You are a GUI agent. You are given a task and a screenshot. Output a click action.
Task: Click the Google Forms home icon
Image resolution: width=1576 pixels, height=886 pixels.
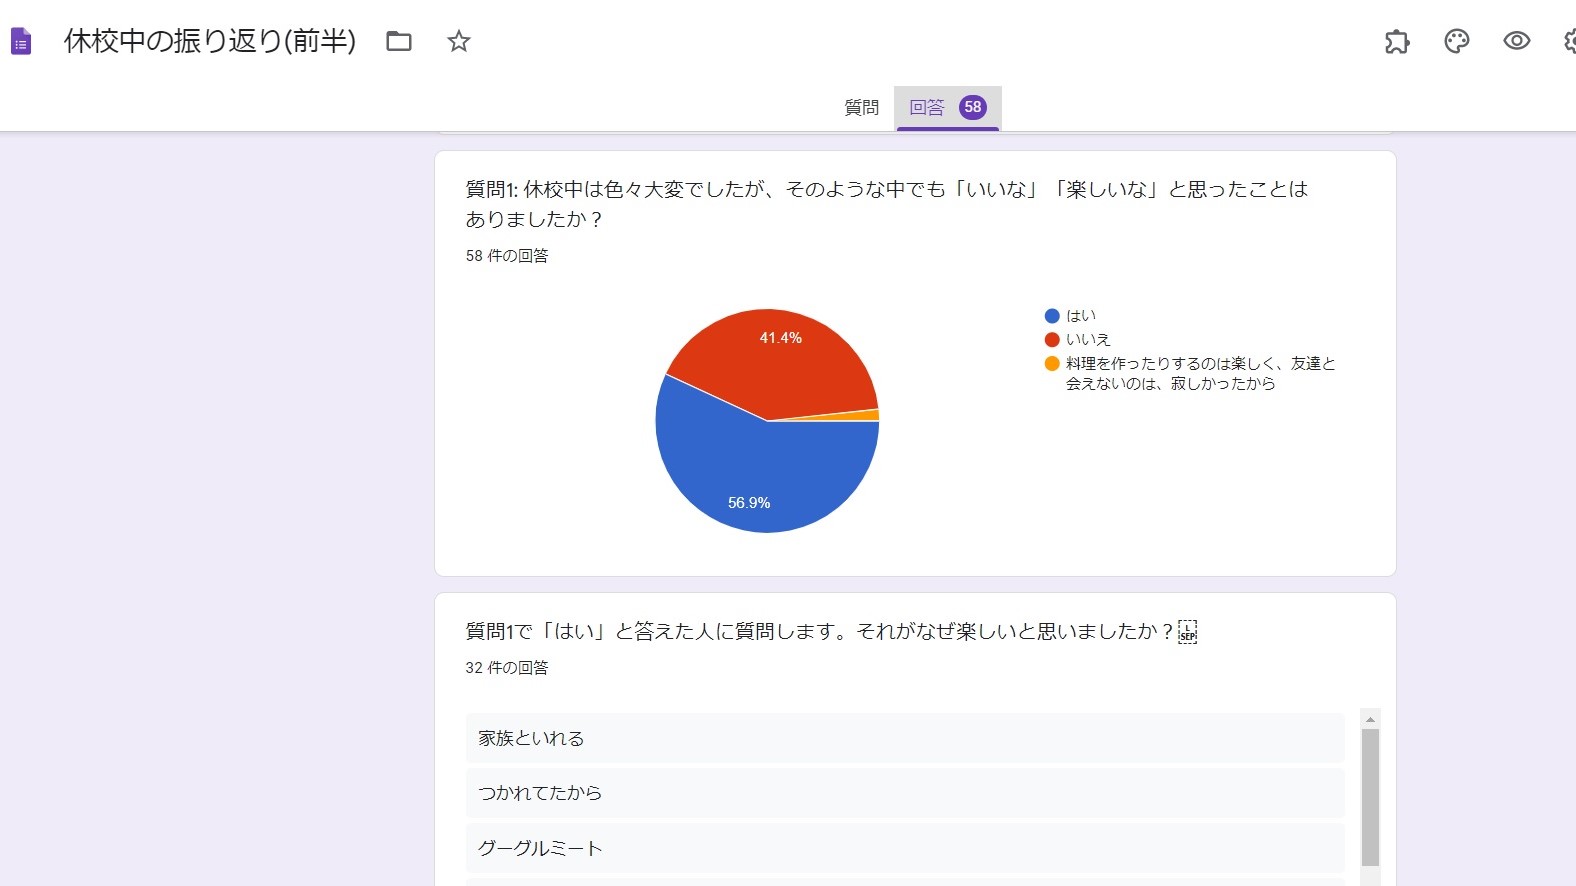coord(21,42)
